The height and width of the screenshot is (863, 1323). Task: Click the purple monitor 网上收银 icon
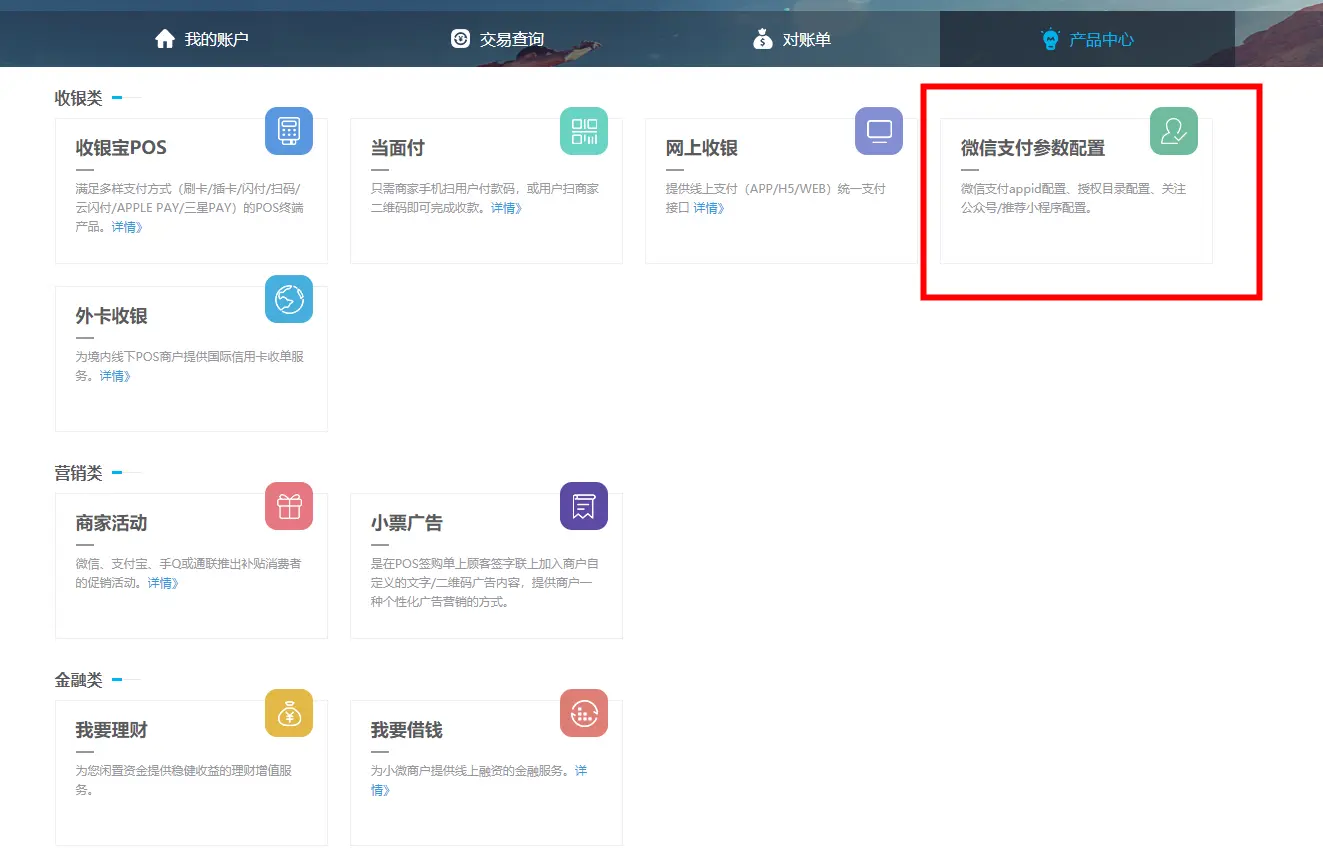879,131
